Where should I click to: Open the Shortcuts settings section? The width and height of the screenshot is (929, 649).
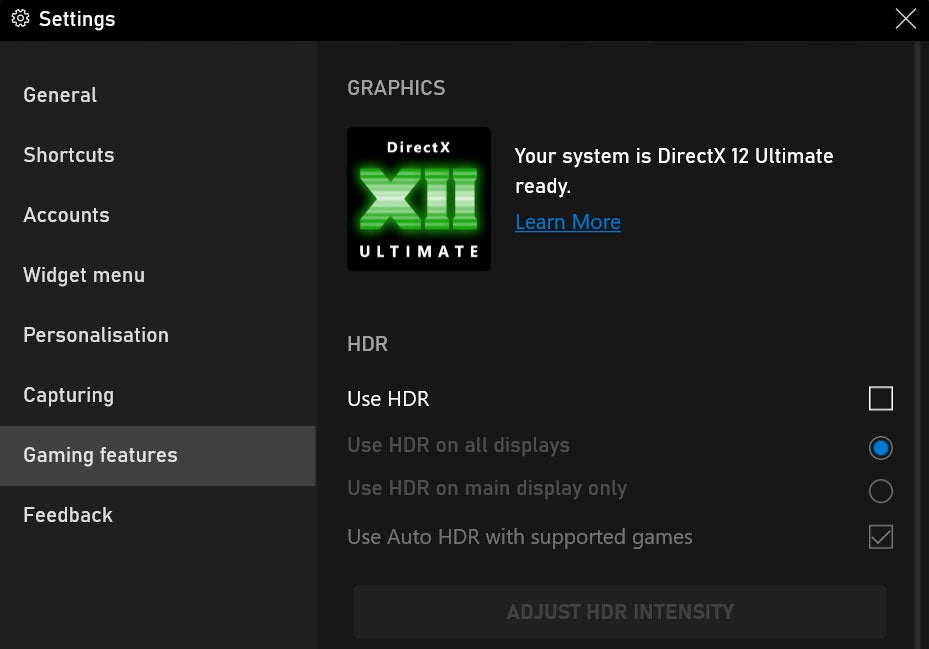tap(68, 155)
